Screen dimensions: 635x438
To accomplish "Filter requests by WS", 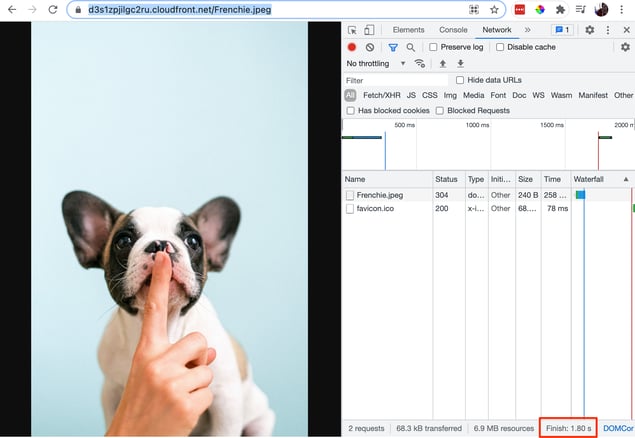I will (538, 96).
